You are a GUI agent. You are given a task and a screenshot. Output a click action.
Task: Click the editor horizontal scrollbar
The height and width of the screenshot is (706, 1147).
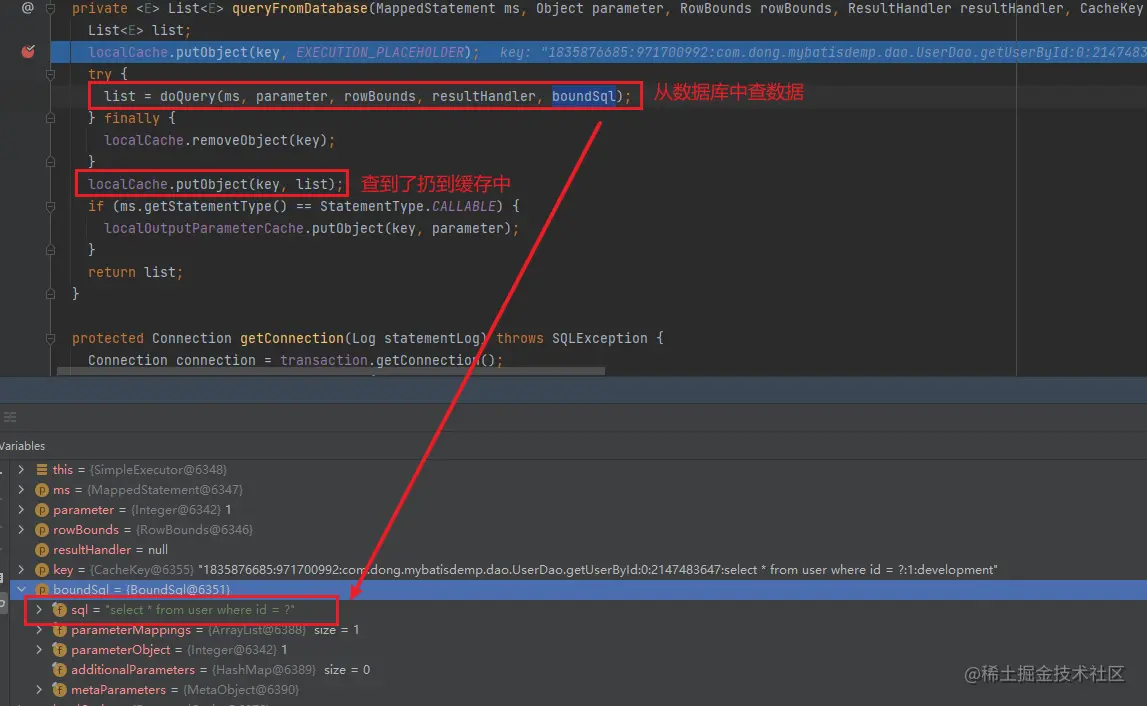[x=331, y=371]
